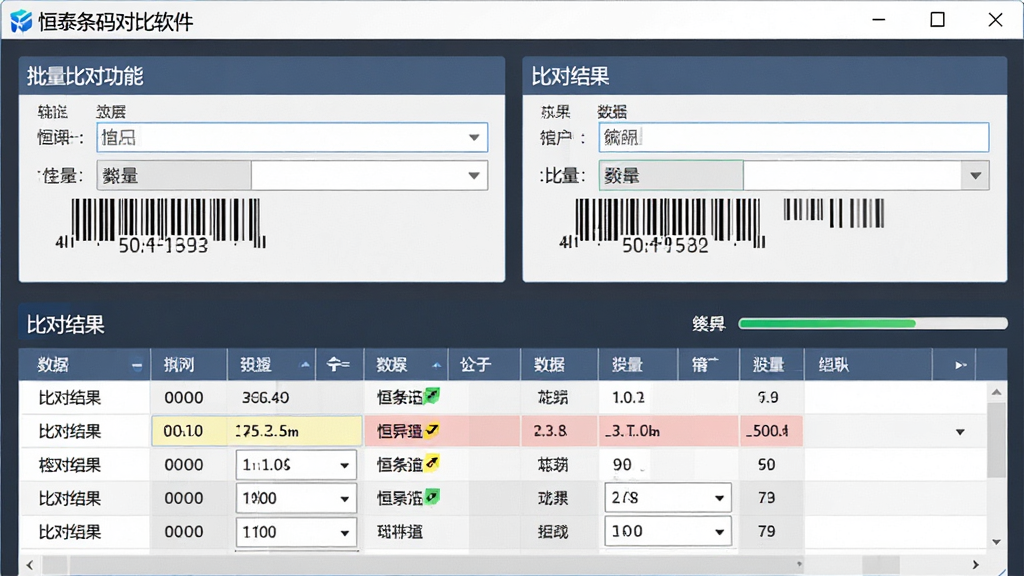
Task: Click the horizontal scrollbar right arrow
Action: coord(976,565)
